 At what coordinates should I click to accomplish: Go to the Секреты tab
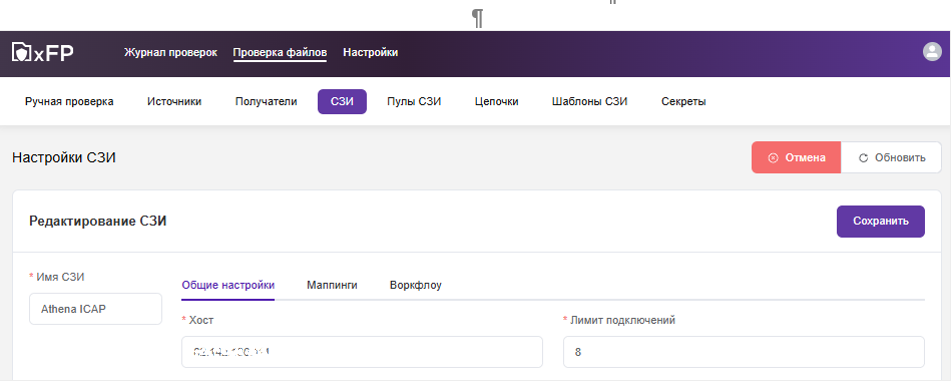click(684, 102)
